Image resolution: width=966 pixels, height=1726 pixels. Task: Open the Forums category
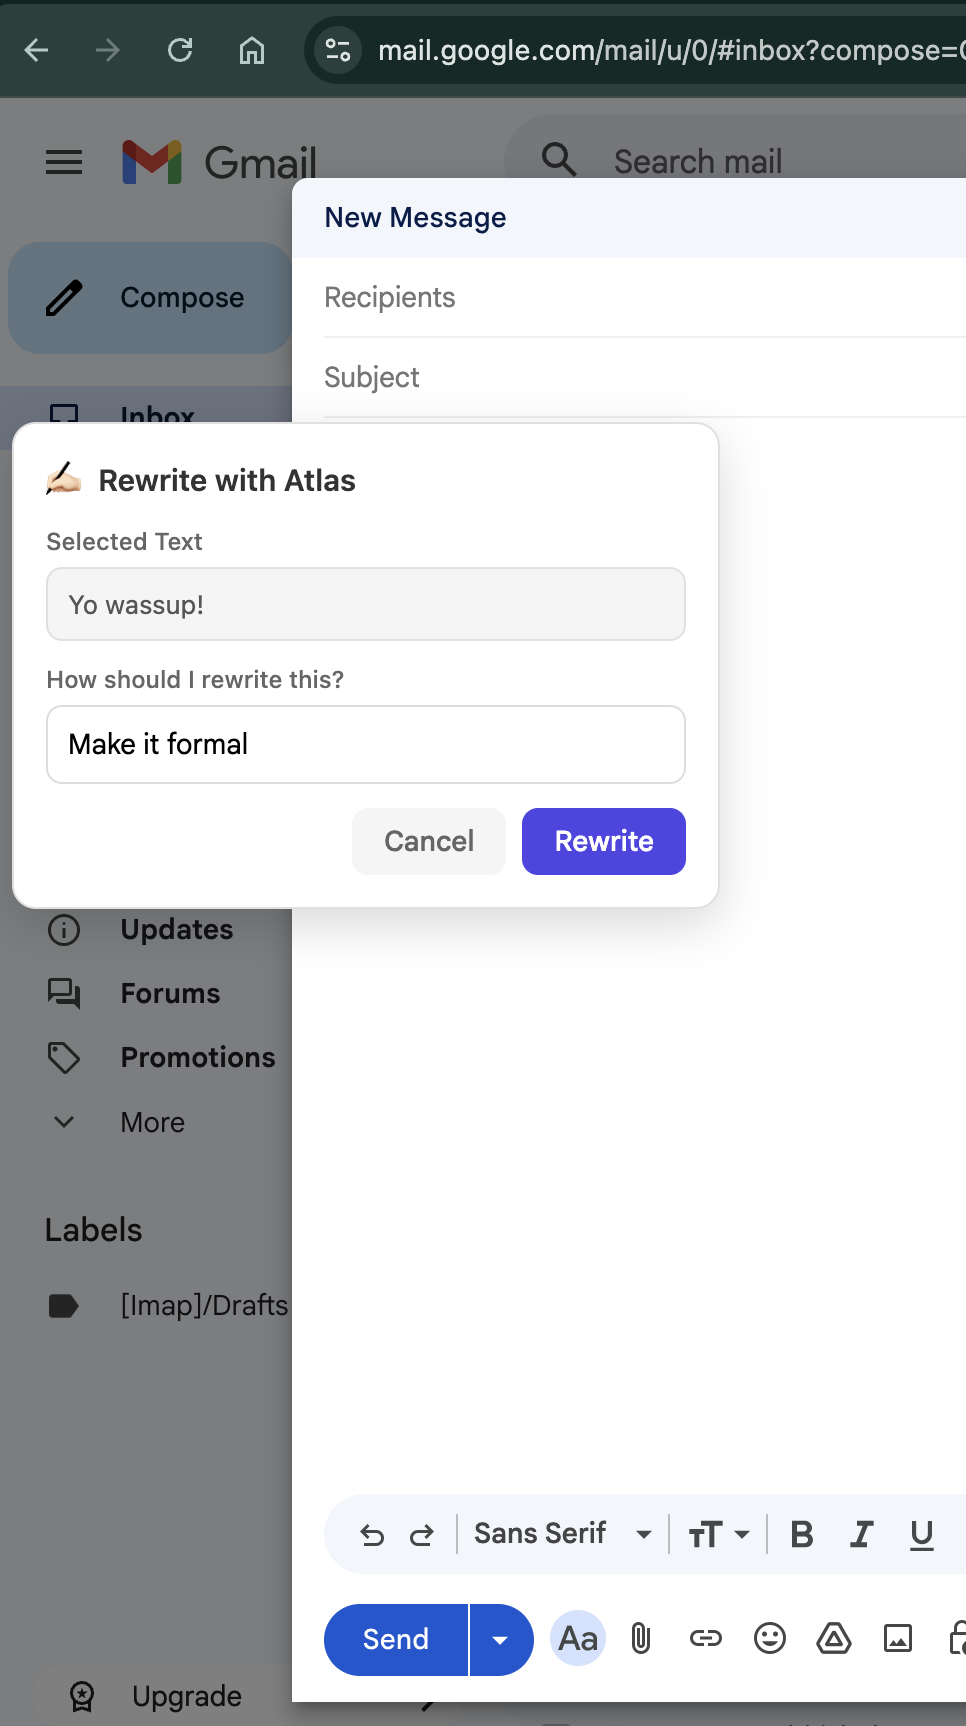click(170, 993)
